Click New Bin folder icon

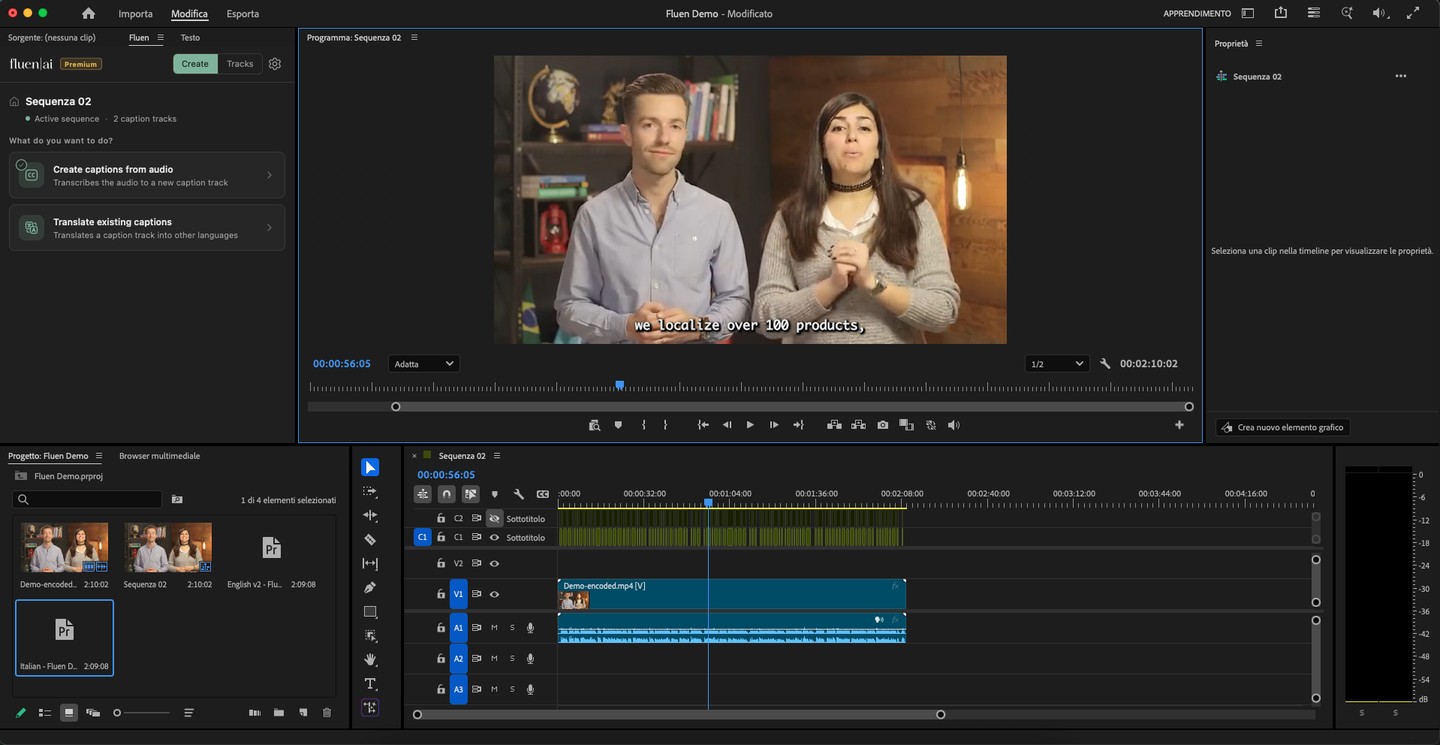click(x=279, y=713)
